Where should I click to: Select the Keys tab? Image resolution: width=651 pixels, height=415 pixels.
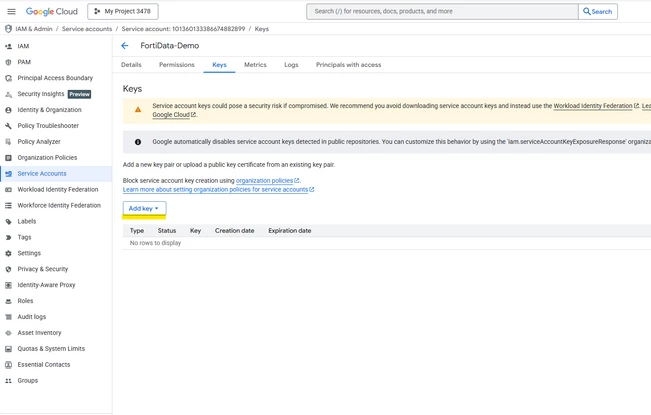(x=219, y=65)
